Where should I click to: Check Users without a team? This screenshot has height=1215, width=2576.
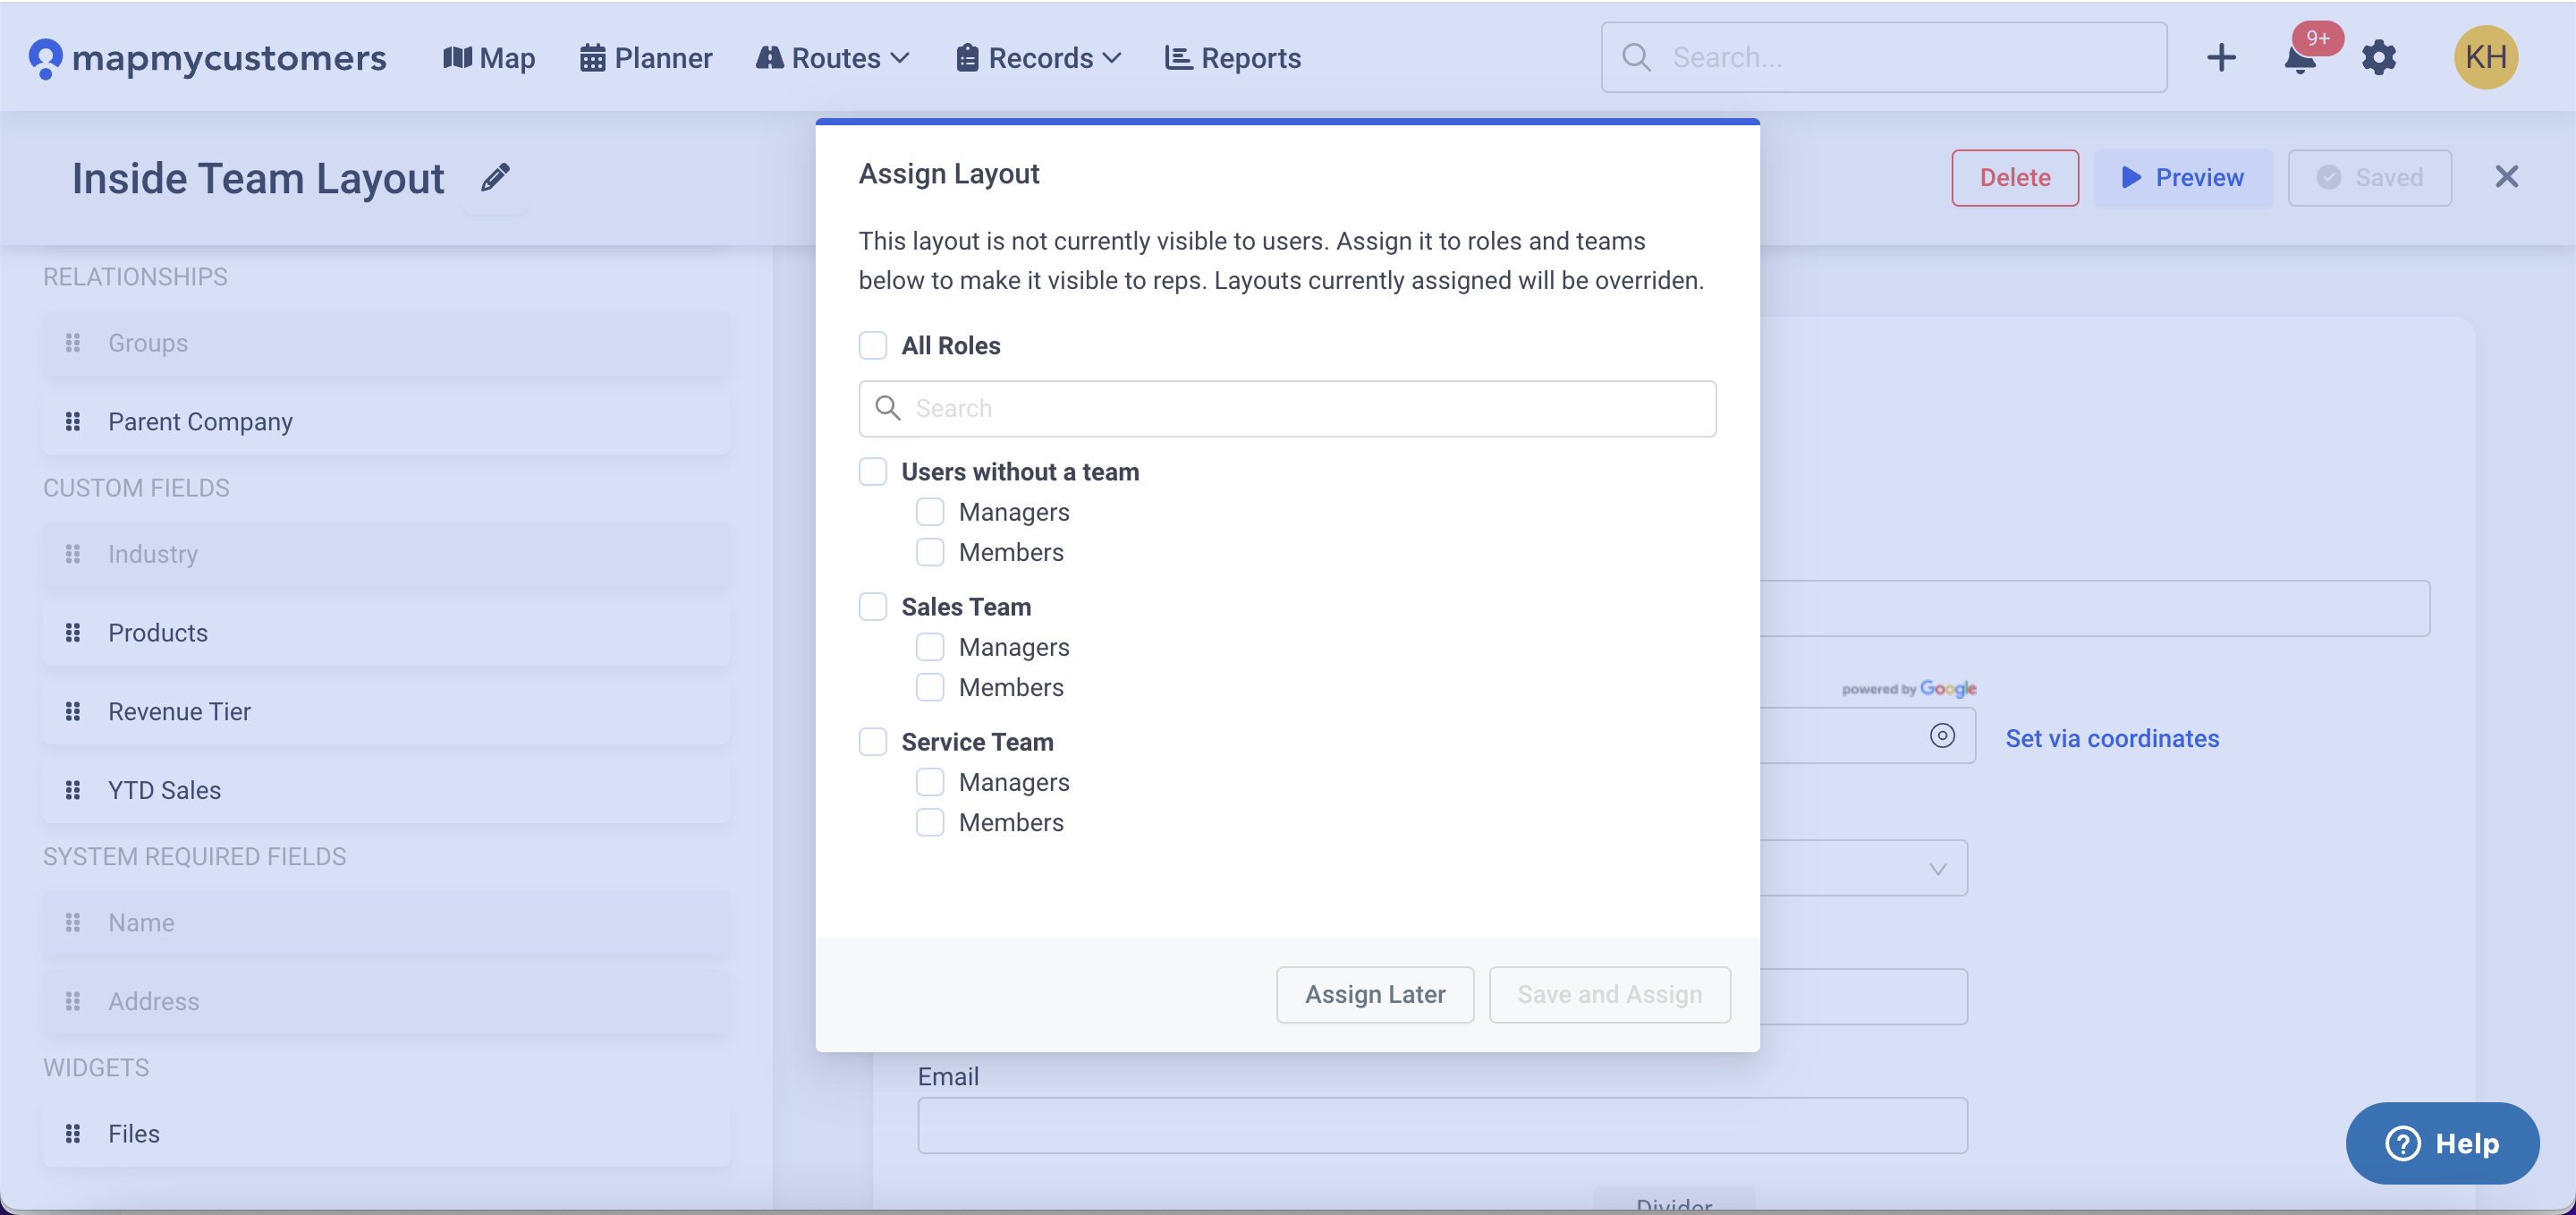tap(873, 472)
